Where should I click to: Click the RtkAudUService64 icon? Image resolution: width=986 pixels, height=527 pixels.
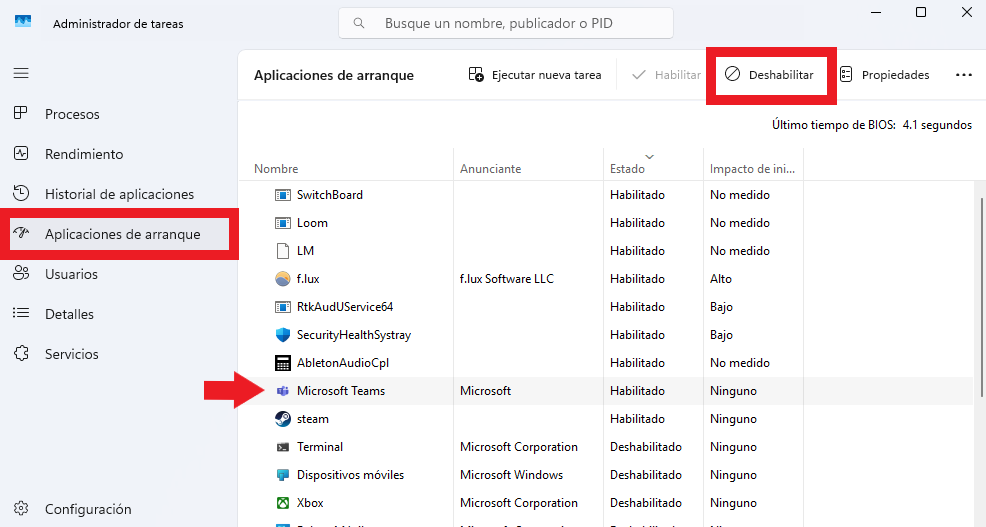pyautogui.click(x=283, y=307)
